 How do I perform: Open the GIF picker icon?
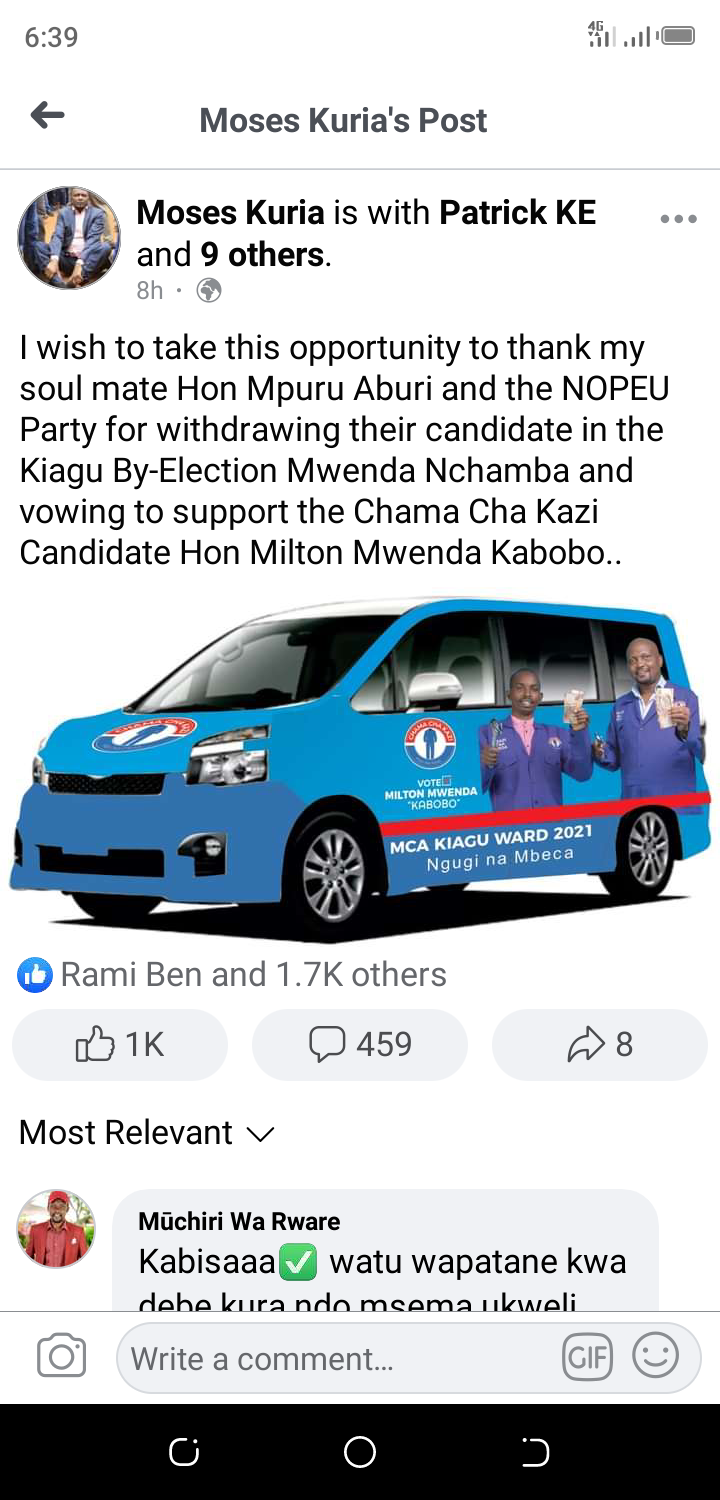click(587, 1357)
